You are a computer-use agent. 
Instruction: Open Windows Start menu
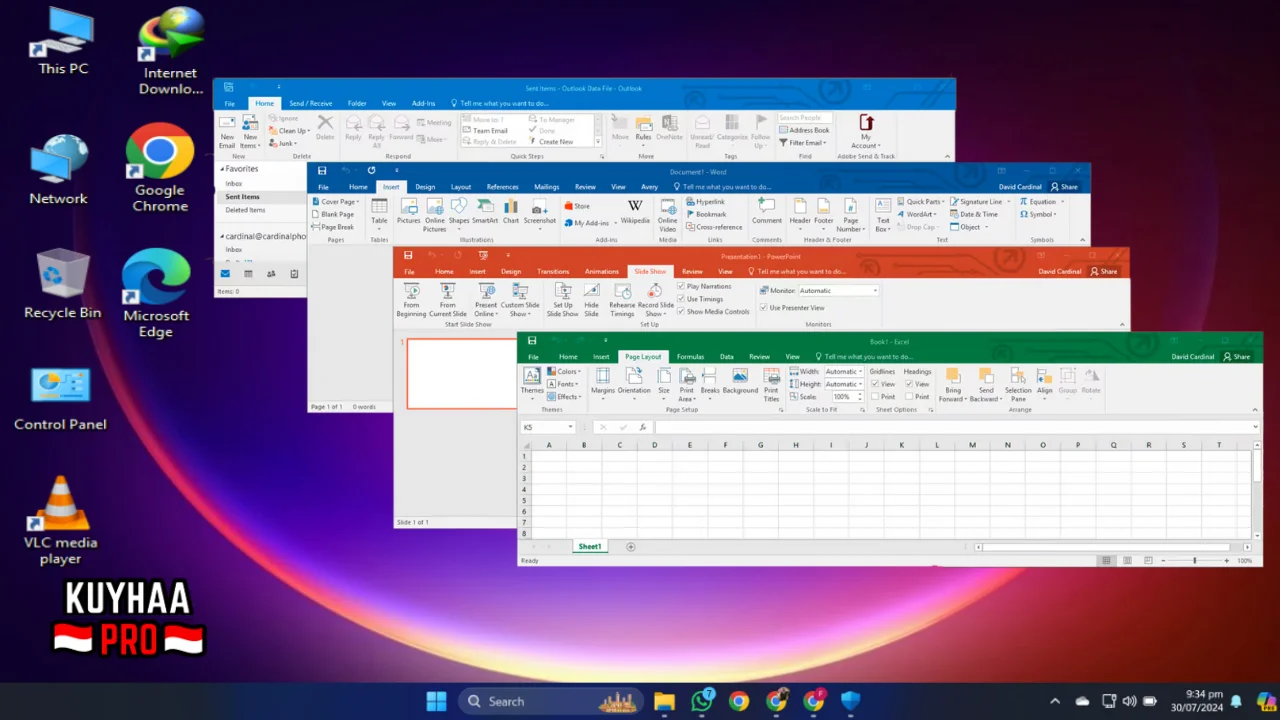437,701
